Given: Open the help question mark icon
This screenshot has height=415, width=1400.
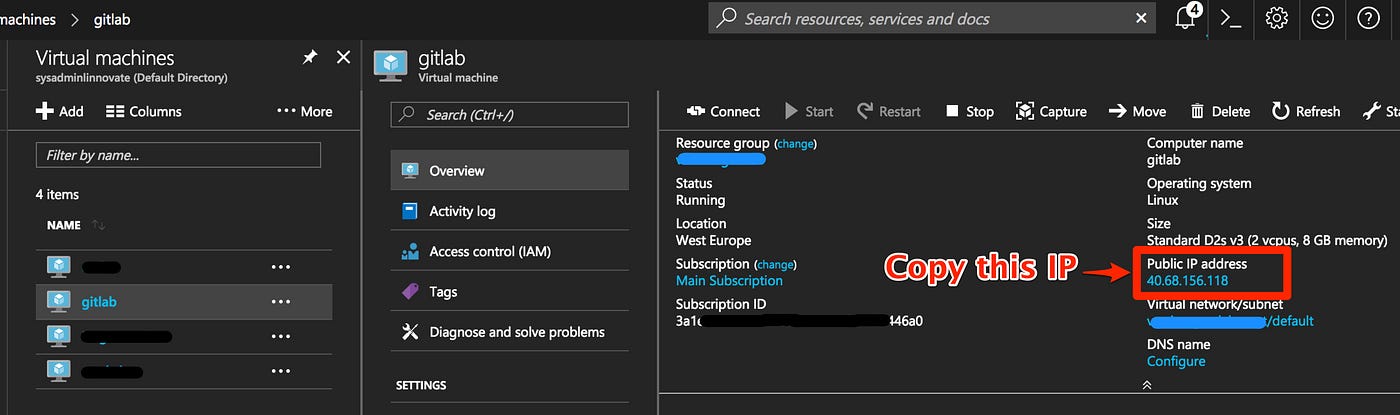Looking at the screenshot, I should click(x=1368, y=18).
